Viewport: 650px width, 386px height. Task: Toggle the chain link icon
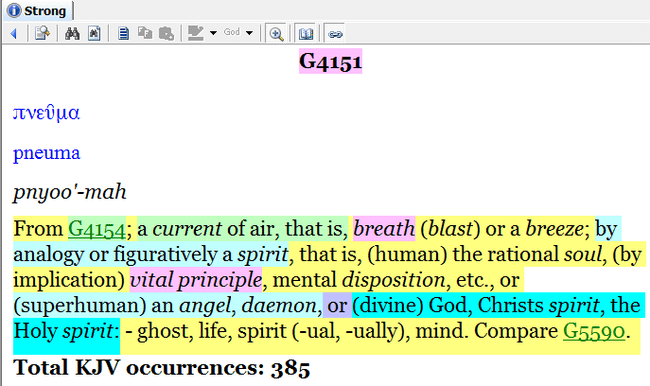(x=335, y=34)
